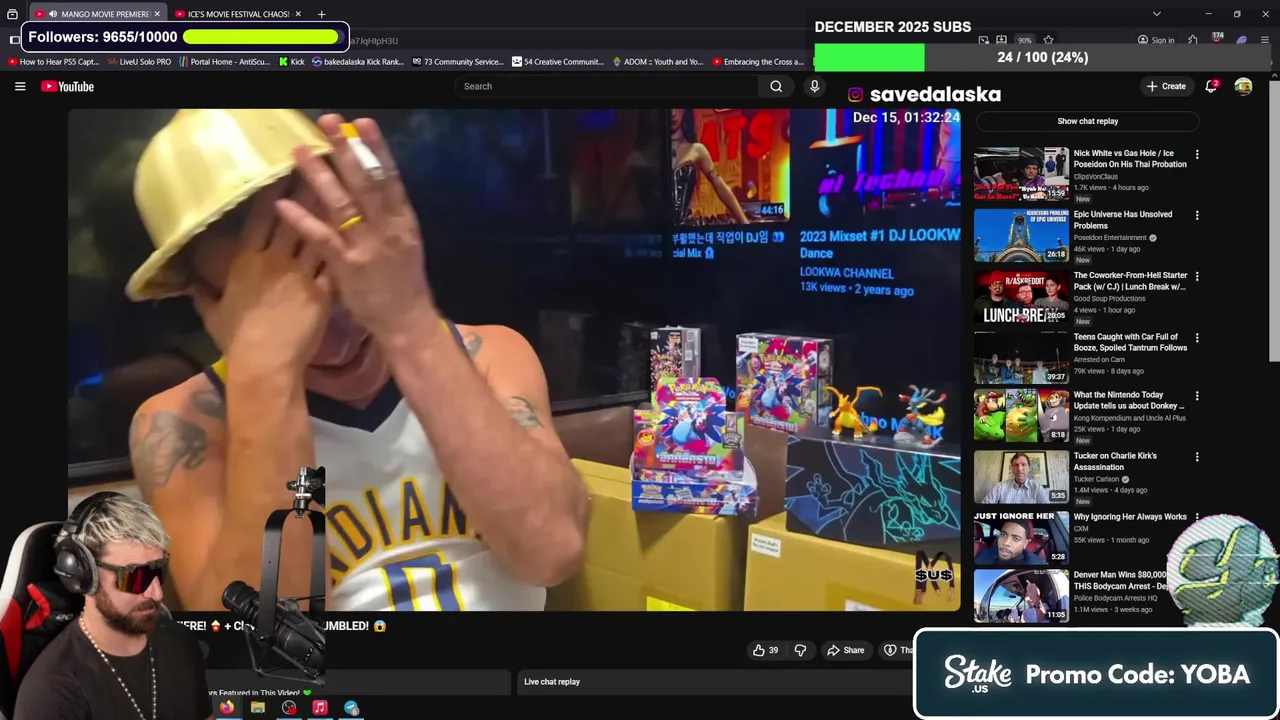Open Denver Man Wins $80,000 thumbnail
The image size is (1280, 720).
point(1021,596)
